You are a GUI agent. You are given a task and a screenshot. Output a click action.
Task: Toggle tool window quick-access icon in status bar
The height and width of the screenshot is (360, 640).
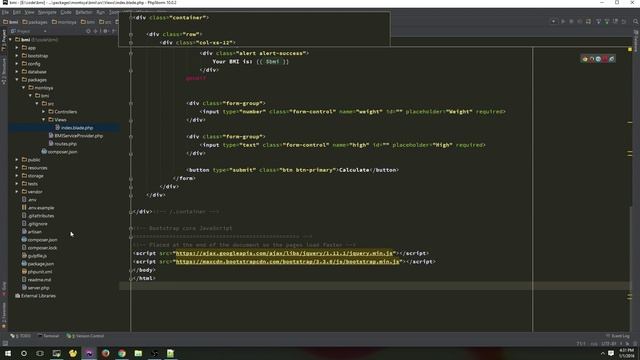5,344
